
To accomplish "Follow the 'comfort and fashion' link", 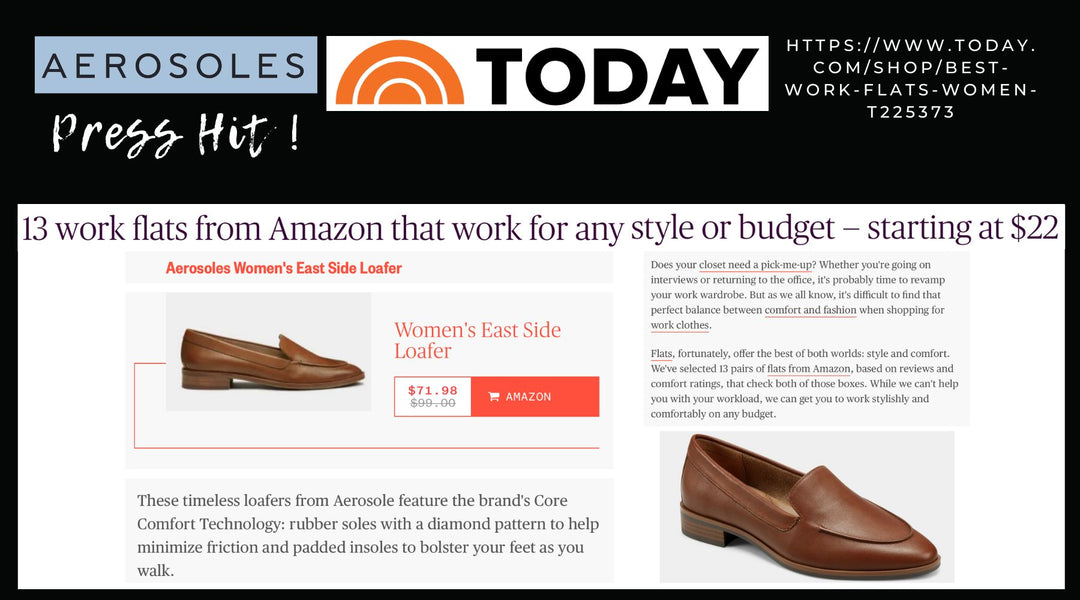I will (811, 310).
